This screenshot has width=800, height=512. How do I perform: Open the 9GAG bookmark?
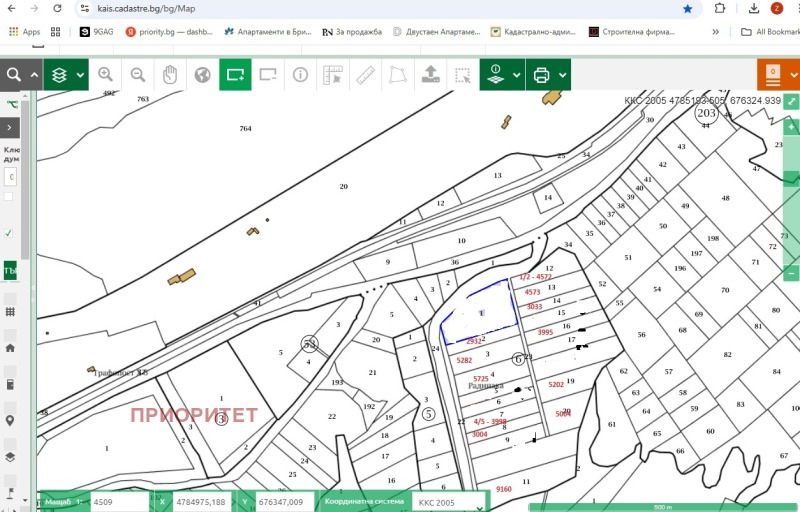tap(96, 32)
